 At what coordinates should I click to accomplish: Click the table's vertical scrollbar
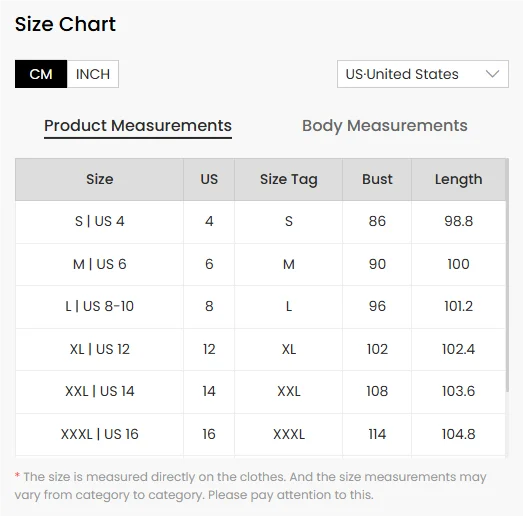point(507,275)
